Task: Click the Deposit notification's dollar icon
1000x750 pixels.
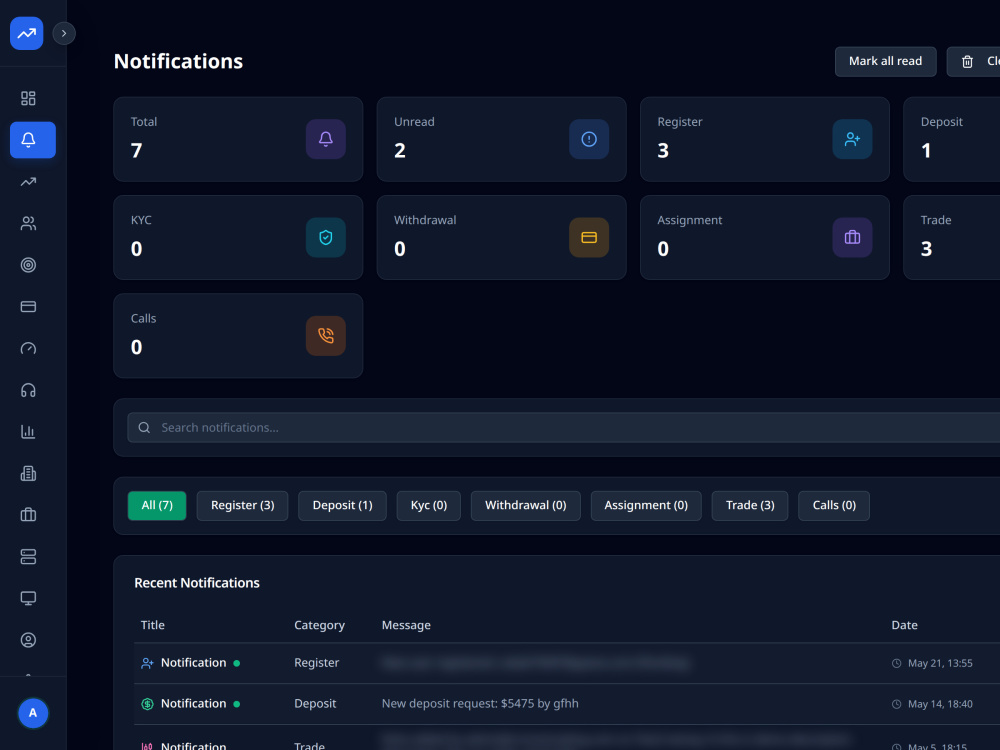Action: tap(147, 704)
